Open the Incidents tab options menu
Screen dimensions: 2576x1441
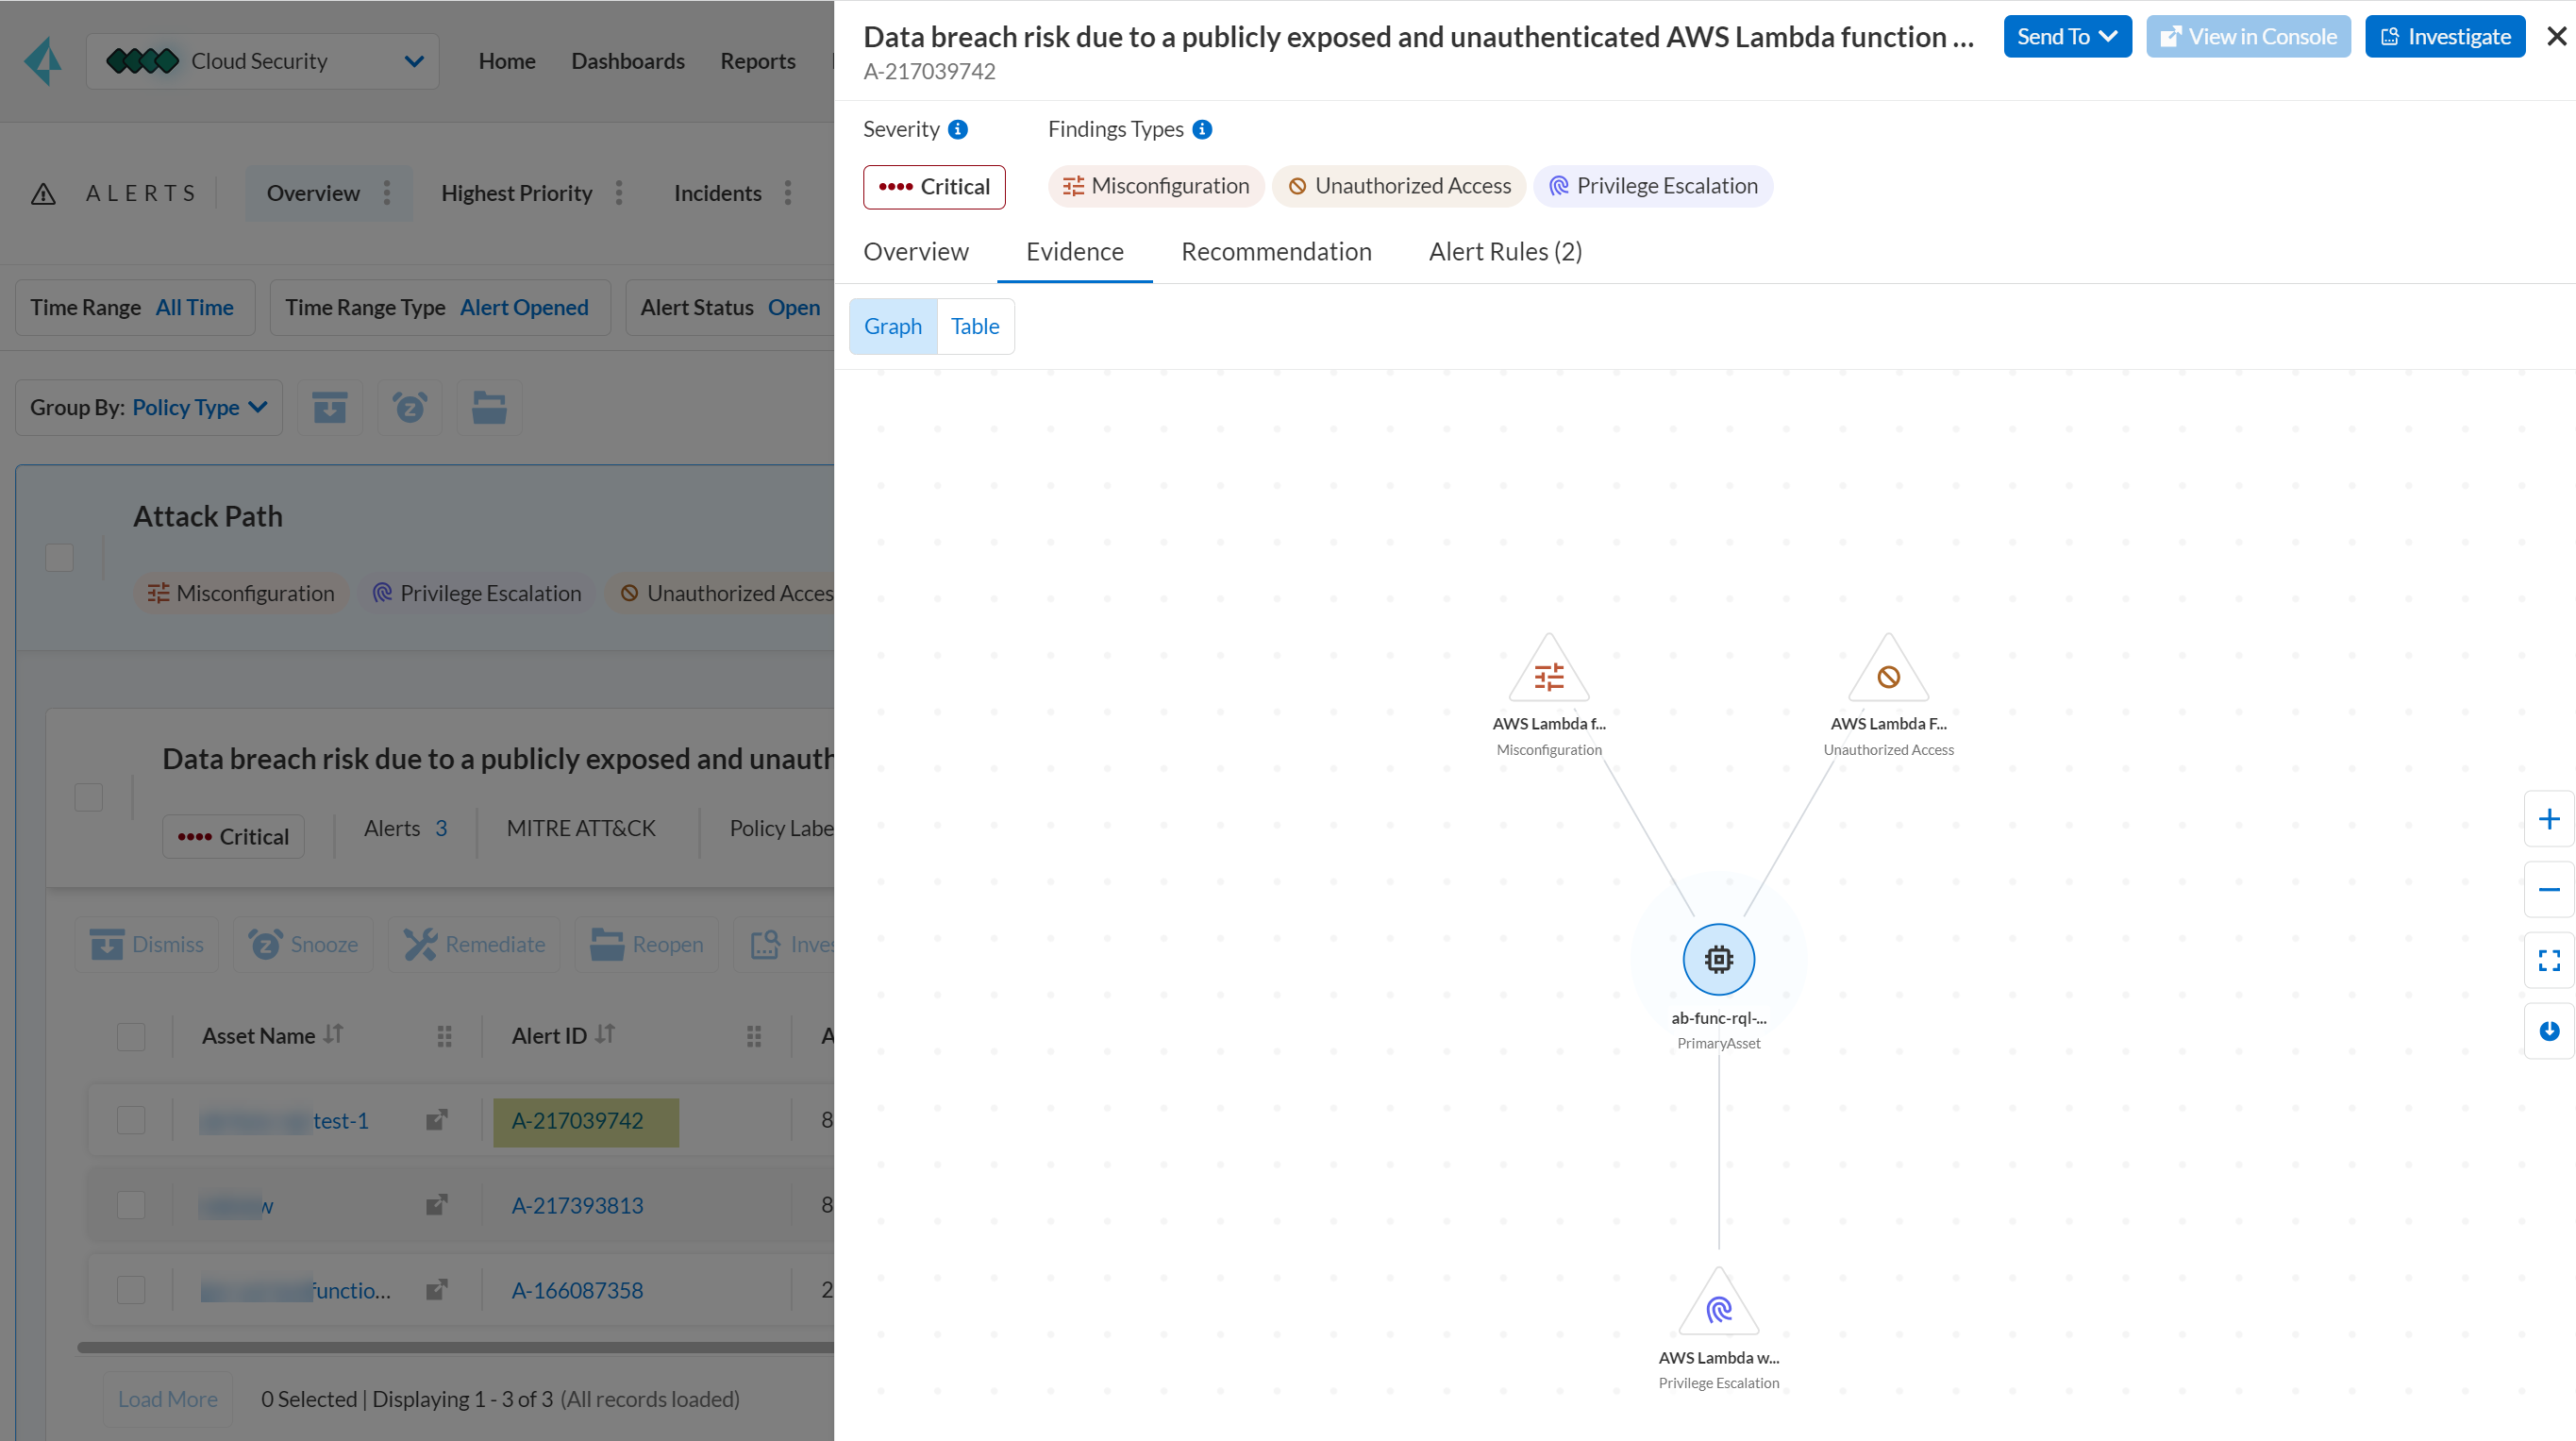pos(788,193)
